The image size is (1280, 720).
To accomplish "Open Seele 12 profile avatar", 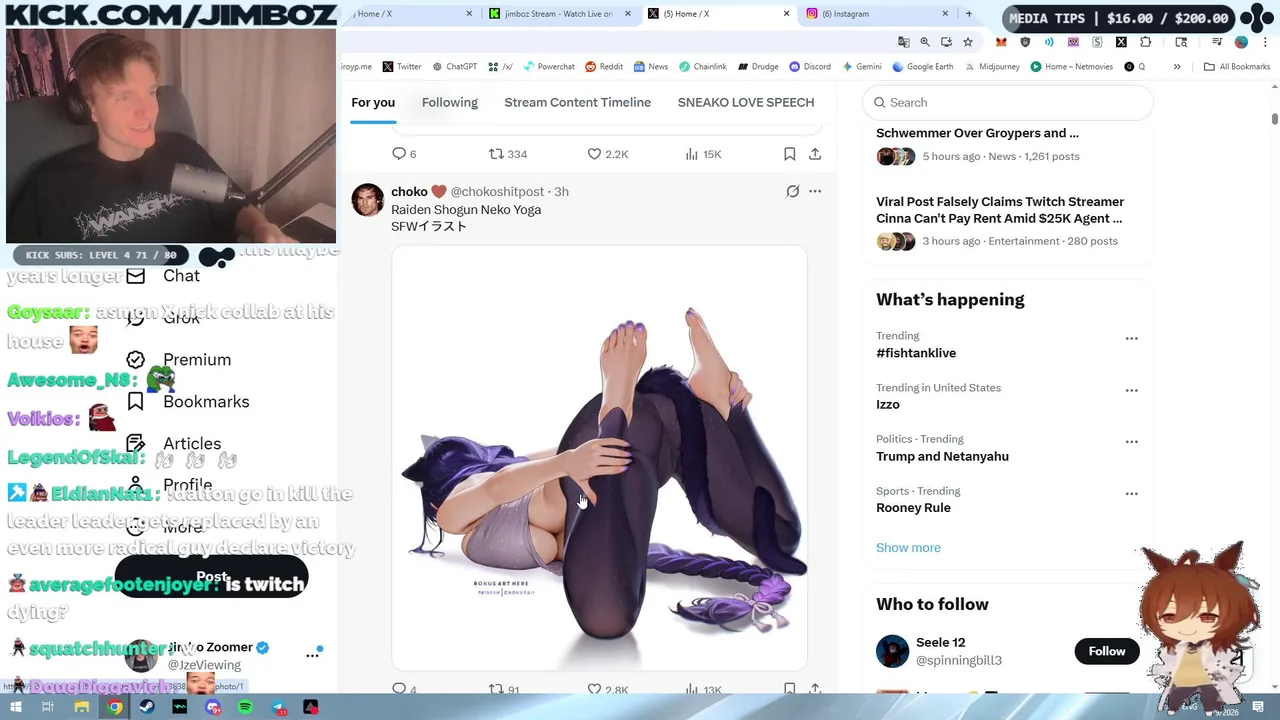I will tap(893, 651).
